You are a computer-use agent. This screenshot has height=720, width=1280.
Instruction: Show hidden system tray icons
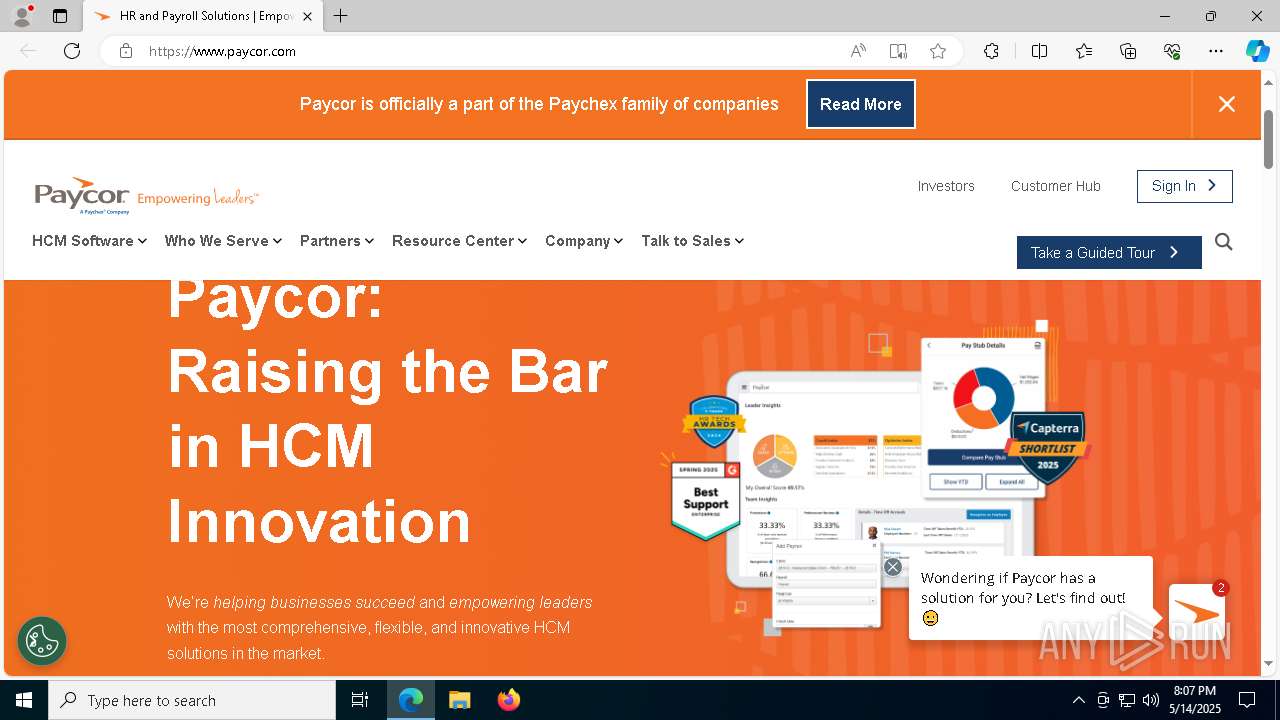point(1078,700)
